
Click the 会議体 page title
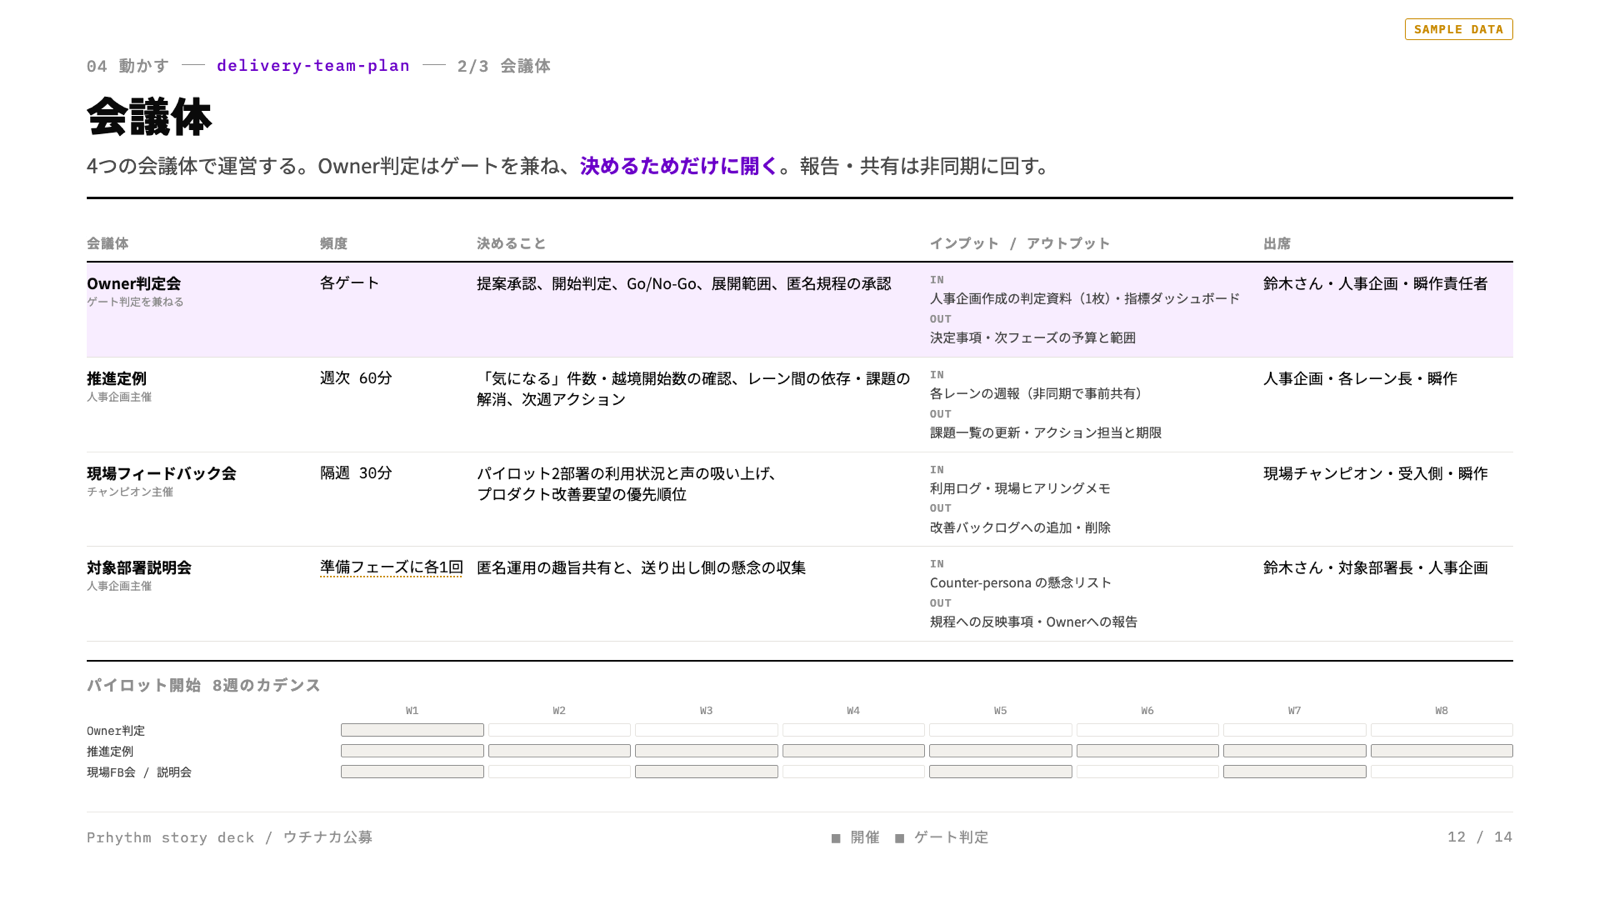click(x=149, y=117)
